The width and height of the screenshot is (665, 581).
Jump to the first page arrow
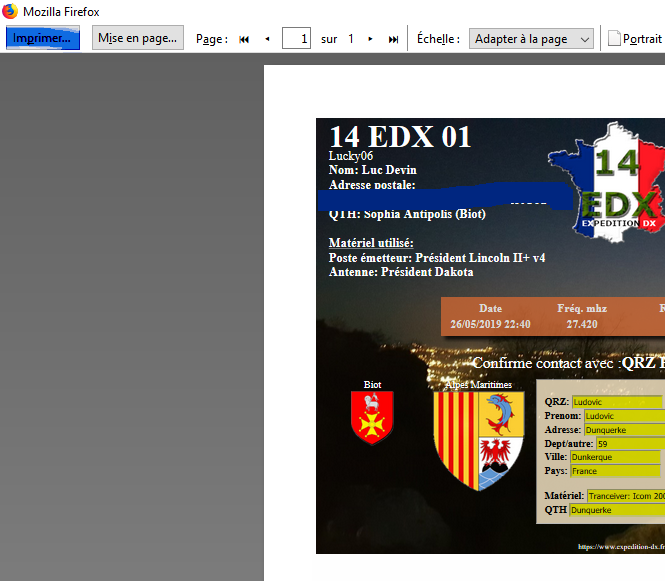244,39
